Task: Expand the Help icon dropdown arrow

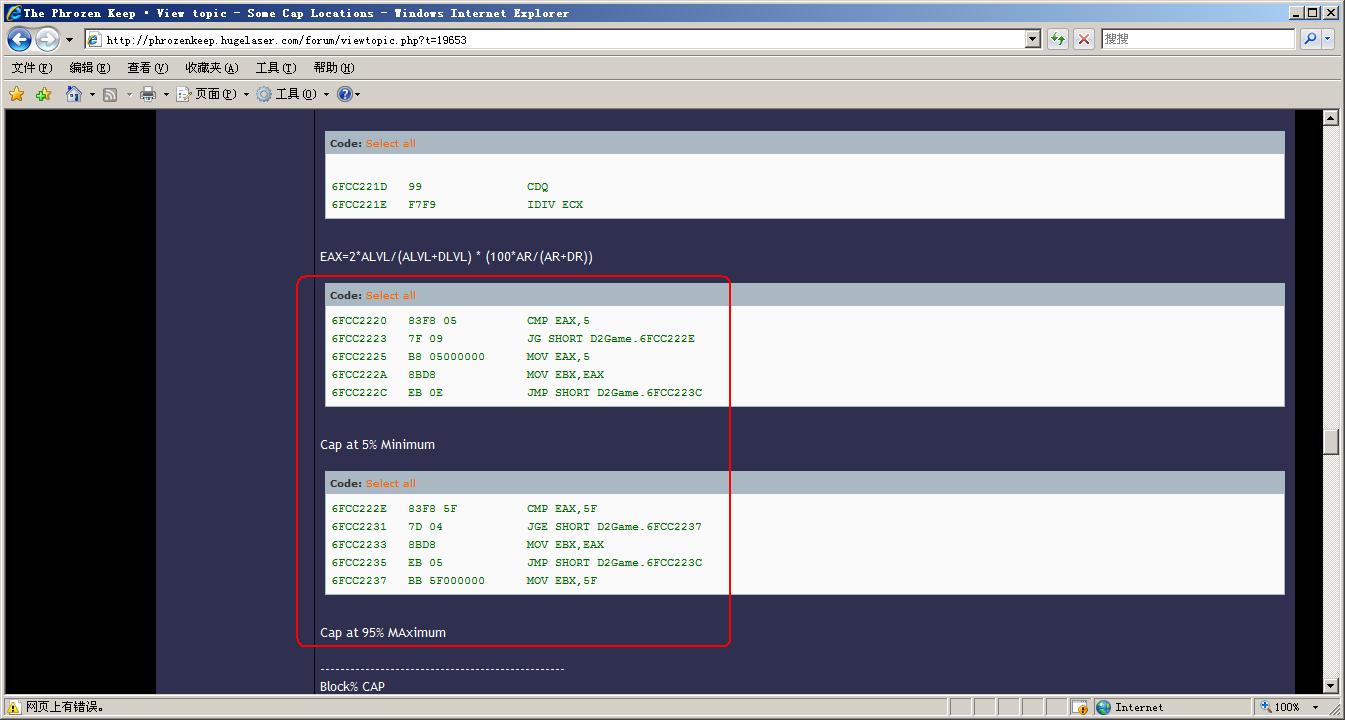Action: [x=357, y=95]
